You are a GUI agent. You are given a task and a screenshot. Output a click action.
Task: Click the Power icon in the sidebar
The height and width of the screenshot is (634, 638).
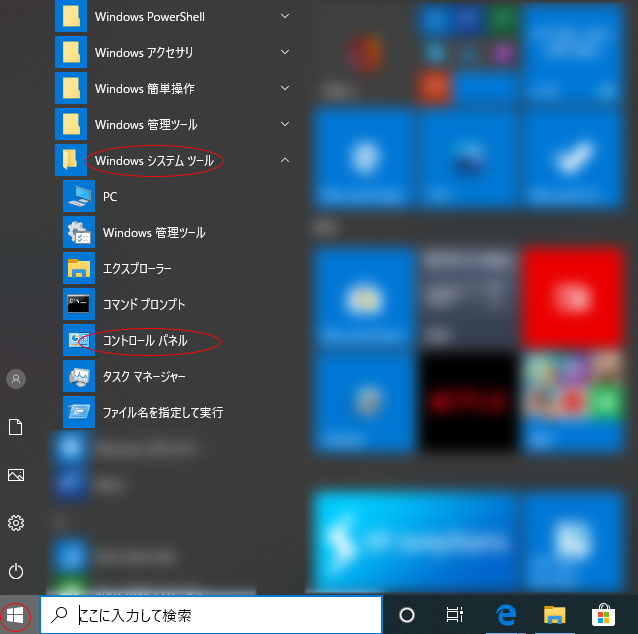click(16, 571)
